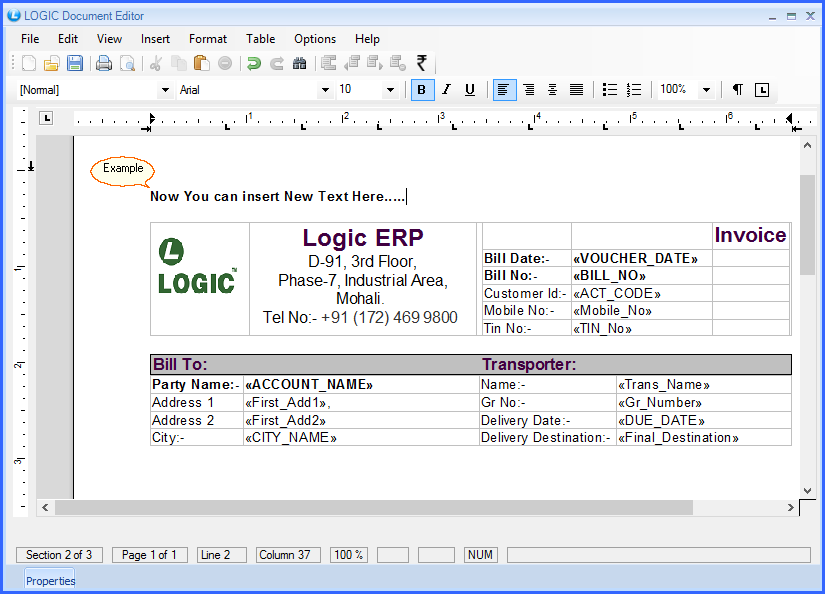Click the Example callout shape
The image size is (825, 594).
pyautogui.click(x=123, y=171)
